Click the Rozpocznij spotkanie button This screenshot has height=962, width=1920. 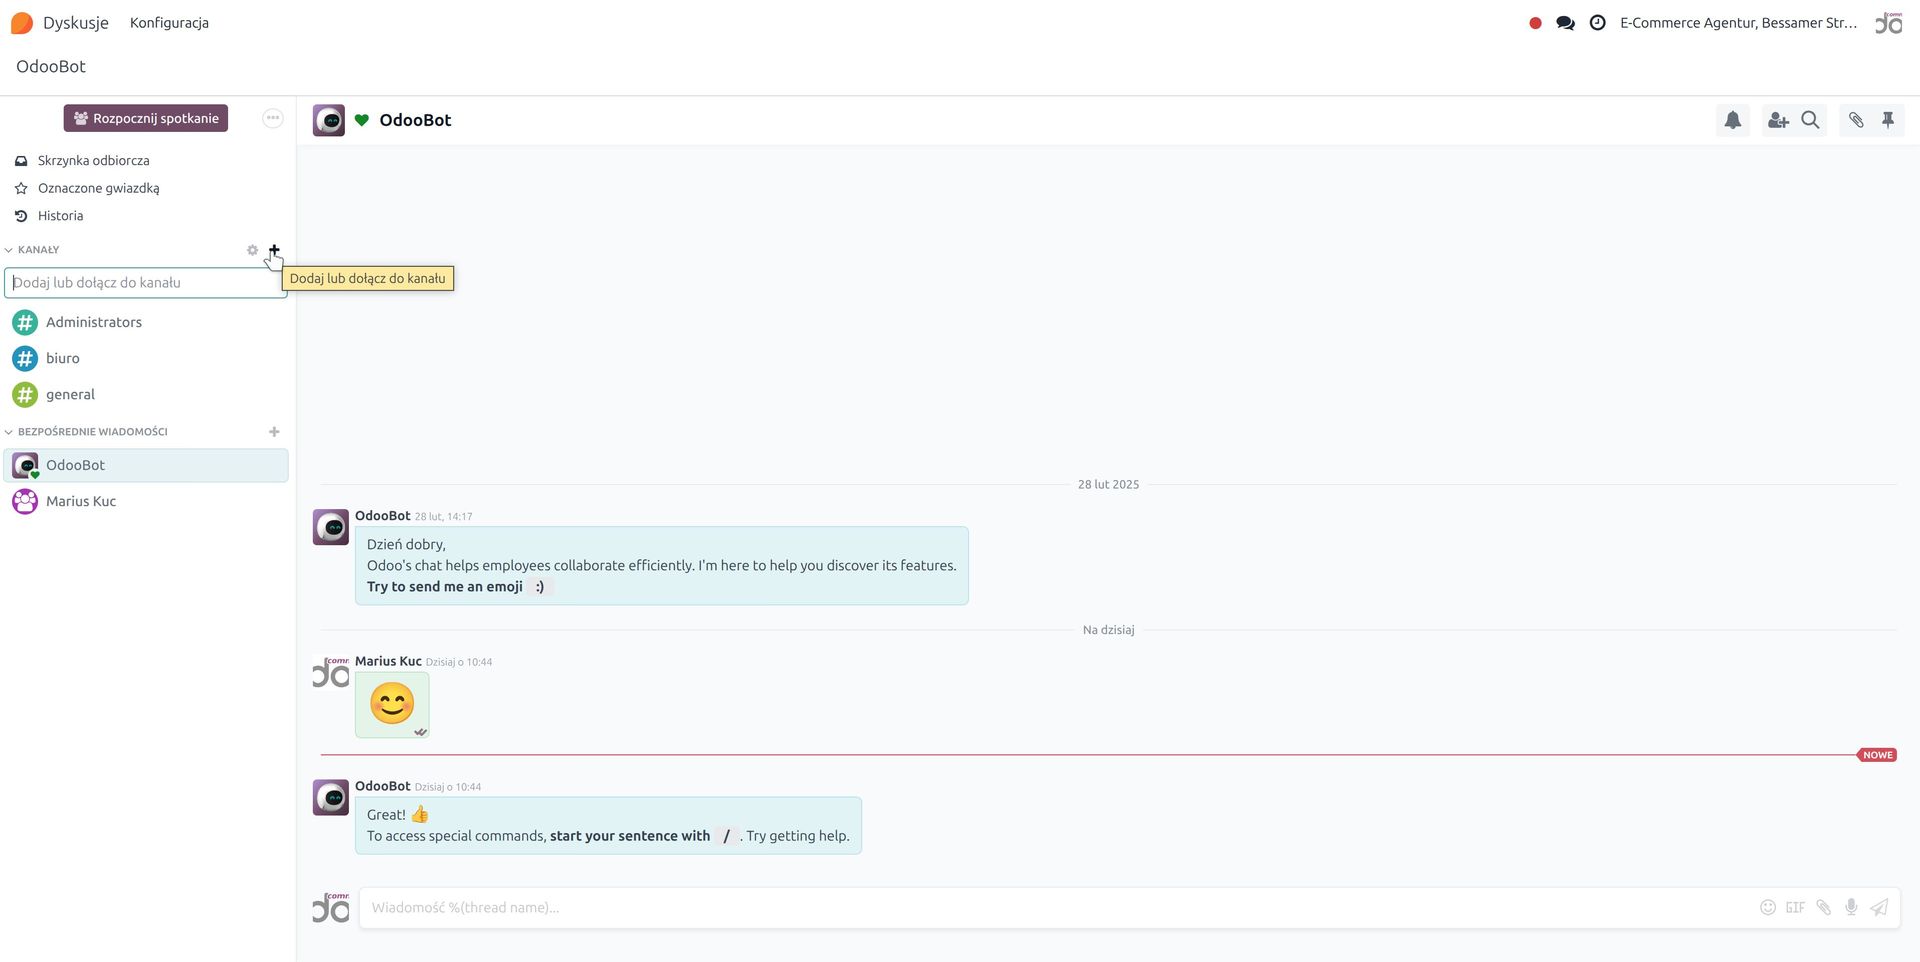(x=146, y=118)
